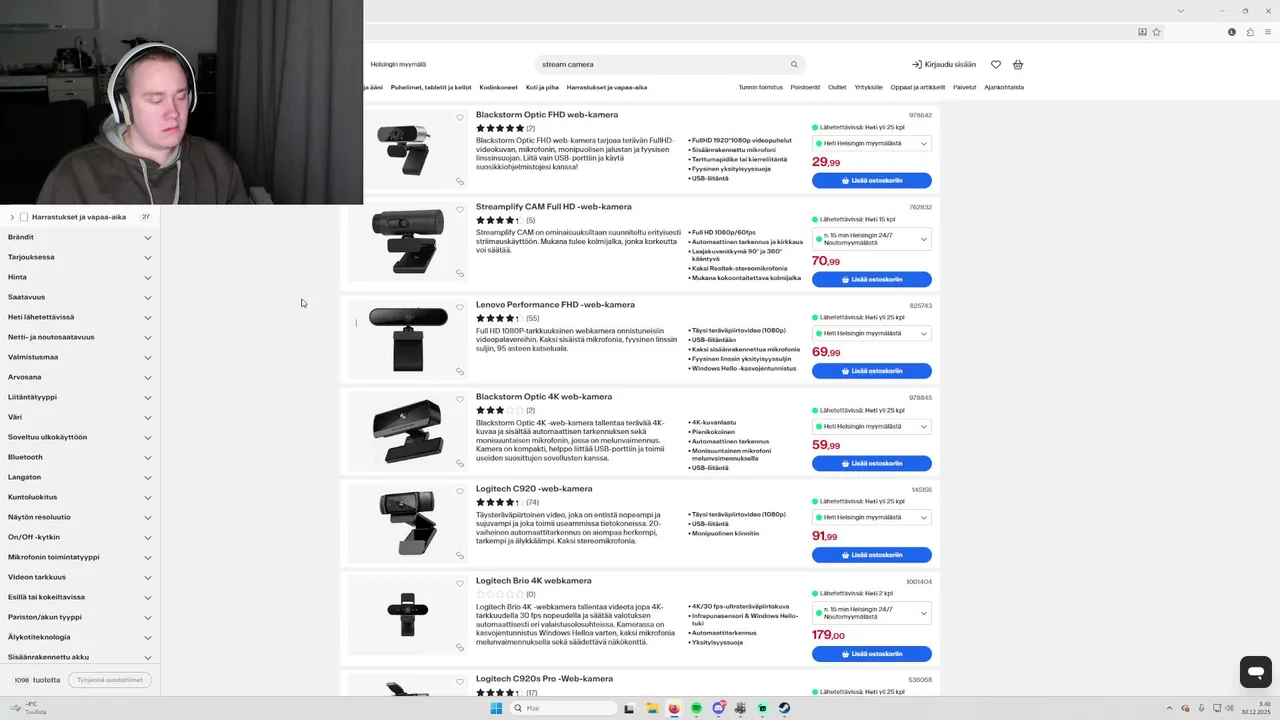Add Streamplify CAM Full HD to favorites heart
1280x720 pixels.
coord(460,209)
